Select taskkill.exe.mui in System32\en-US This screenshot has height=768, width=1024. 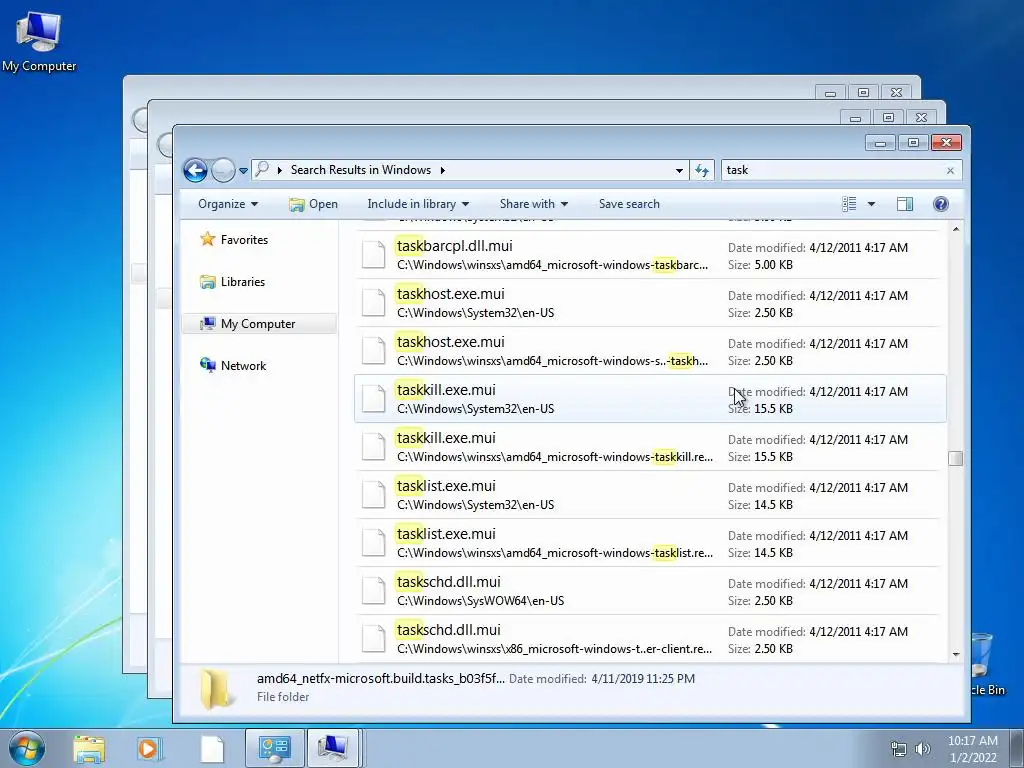(x=649, y=398)
